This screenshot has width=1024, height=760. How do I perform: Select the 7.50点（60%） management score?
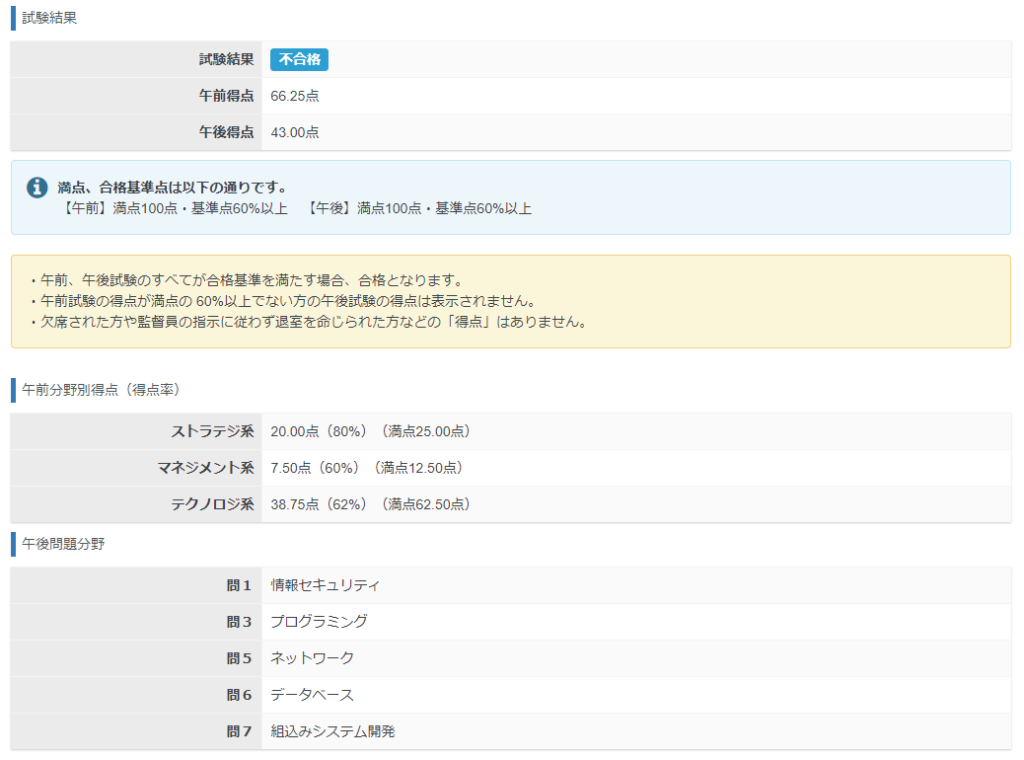pos(311,468)
